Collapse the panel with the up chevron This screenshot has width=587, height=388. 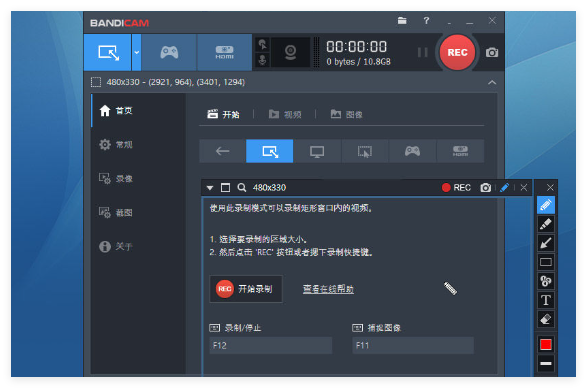point(492,82)
